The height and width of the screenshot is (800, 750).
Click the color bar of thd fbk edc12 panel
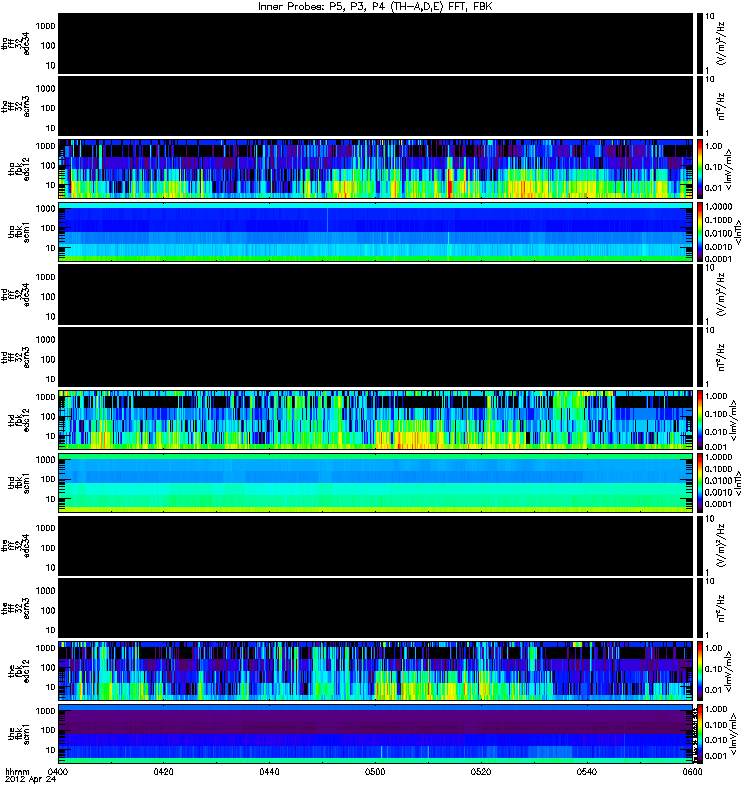(699, 420)
